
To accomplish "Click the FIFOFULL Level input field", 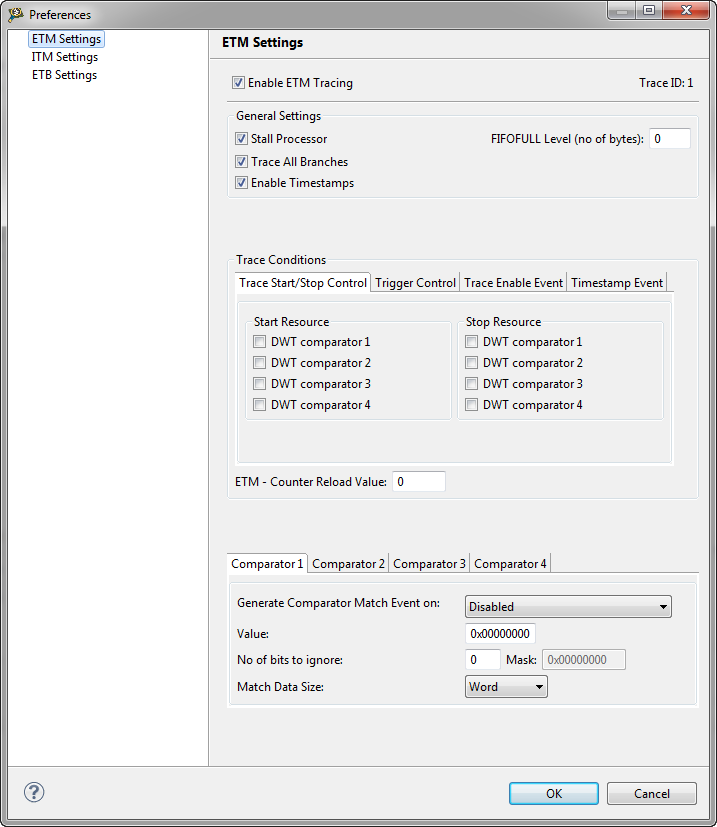I will (670, 139).
